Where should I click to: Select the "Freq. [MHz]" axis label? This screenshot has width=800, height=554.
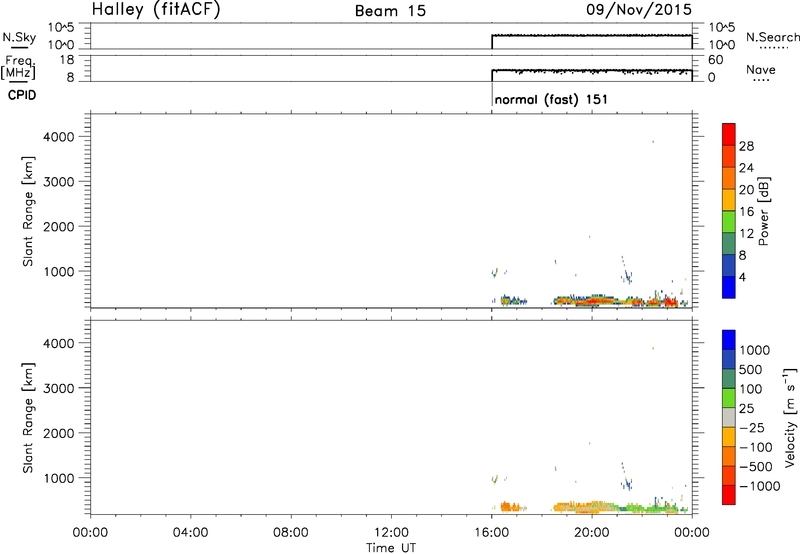coord(19,67)
